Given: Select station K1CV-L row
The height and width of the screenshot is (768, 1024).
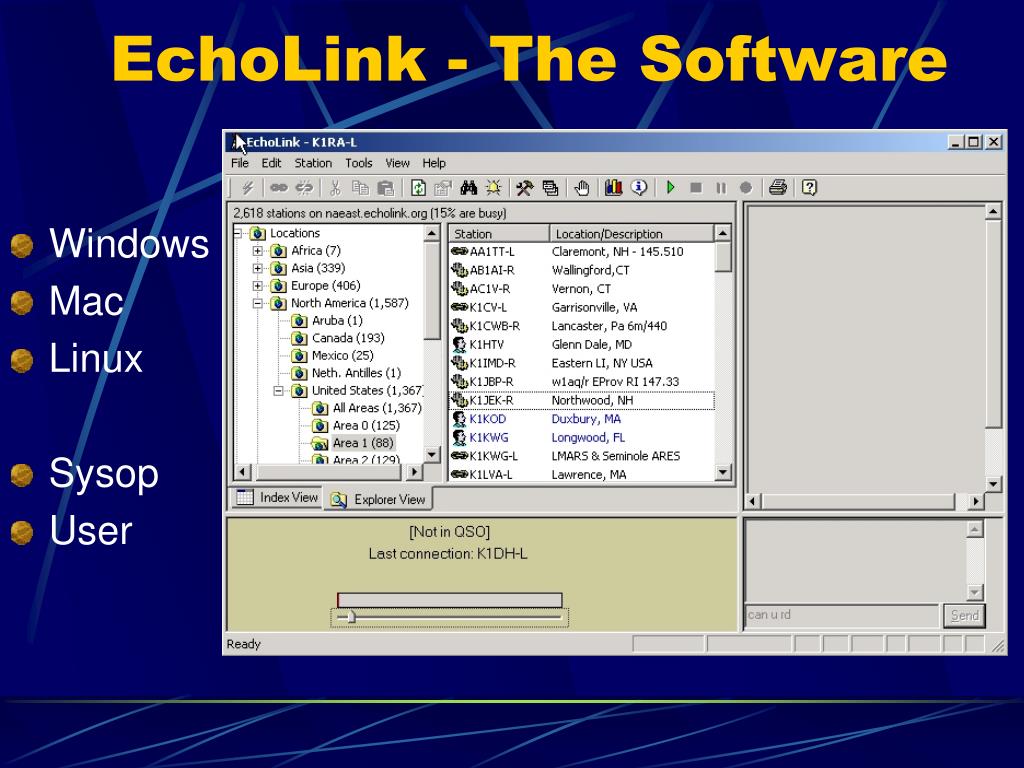Looking at the screenshot, I should 581,308.
